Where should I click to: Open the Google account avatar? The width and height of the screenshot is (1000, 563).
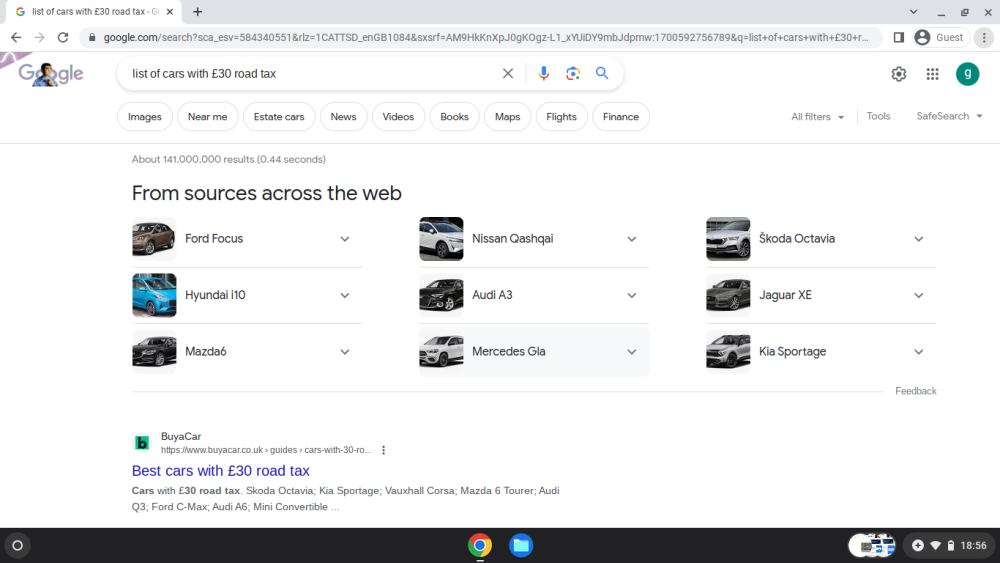[x=967, y=74]
